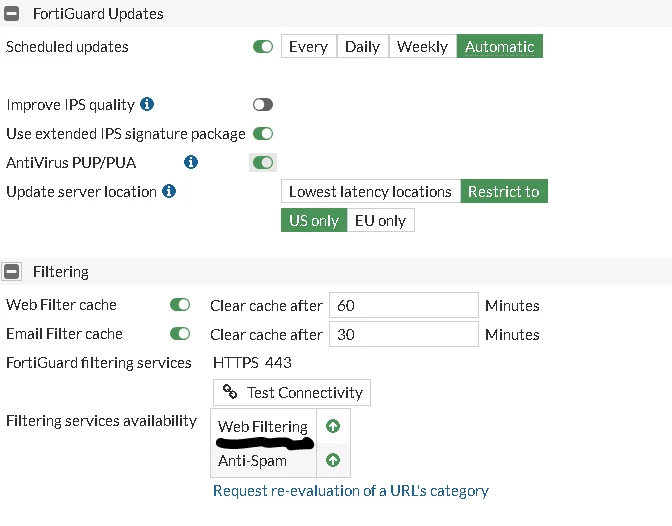The width and height of the screenshot is (672, 526).
Task: Click Web Filter clear cache minutes field
Action: coord(404,305)
